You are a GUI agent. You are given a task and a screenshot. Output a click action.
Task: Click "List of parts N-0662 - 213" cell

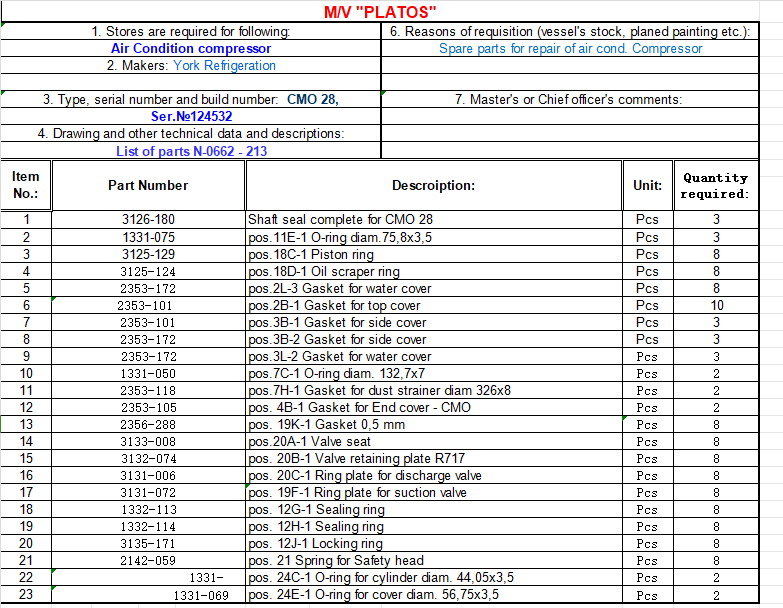click(191, 151)
